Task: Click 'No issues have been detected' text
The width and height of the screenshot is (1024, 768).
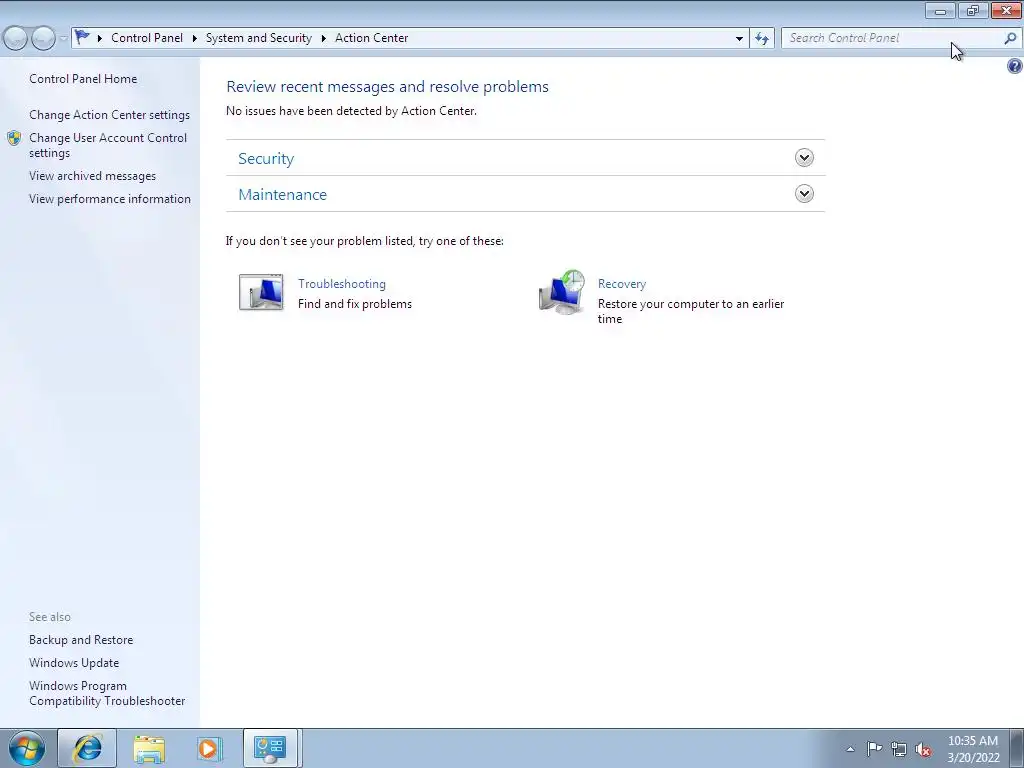Action: (x=351, y=111)
